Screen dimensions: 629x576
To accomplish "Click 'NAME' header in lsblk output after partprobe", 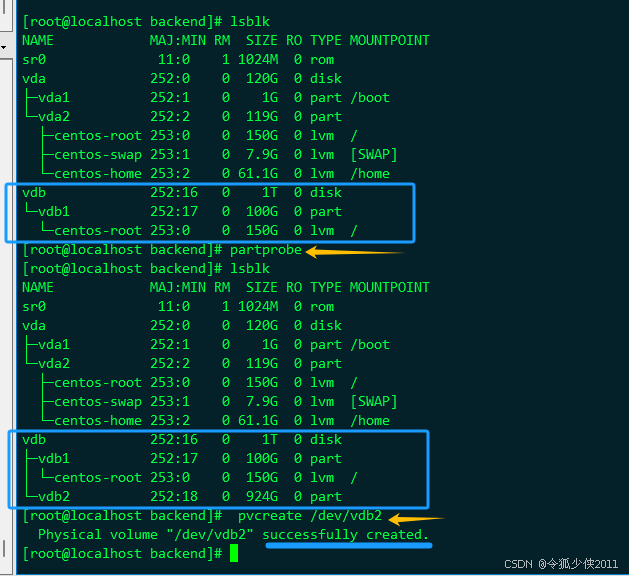I will [38, 288].
